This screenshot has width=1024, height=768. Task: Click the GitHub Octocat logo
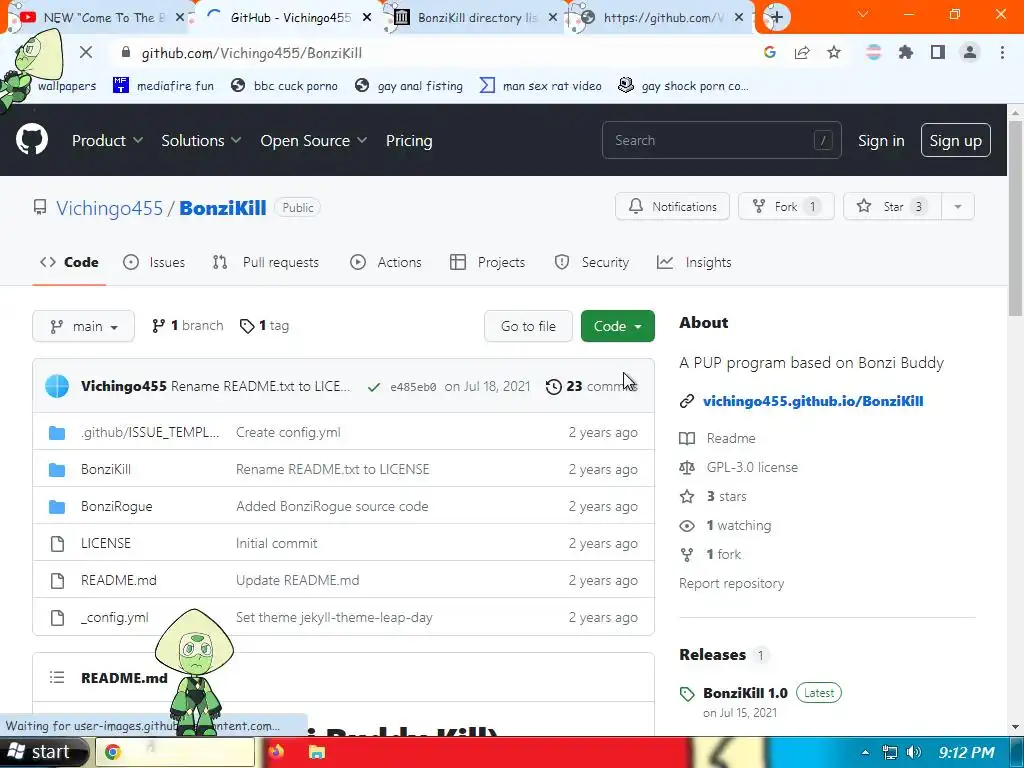point(32,139)
